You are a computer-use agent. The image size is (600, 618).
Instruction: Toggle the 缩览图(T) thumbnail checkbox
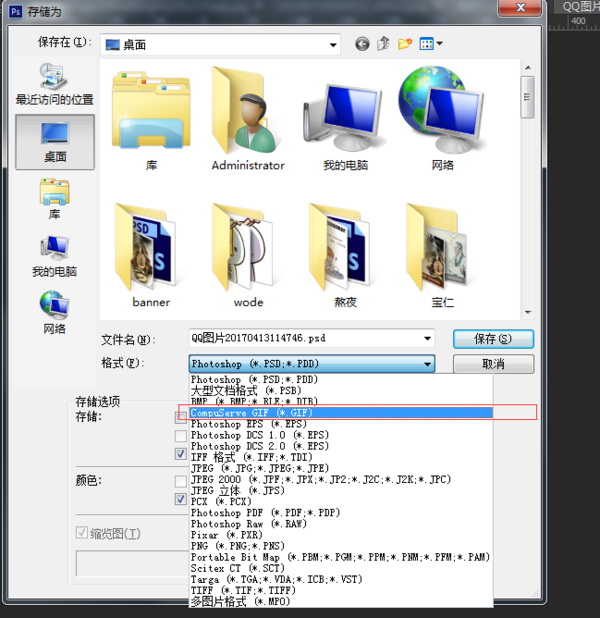click(x=82, y=533)
